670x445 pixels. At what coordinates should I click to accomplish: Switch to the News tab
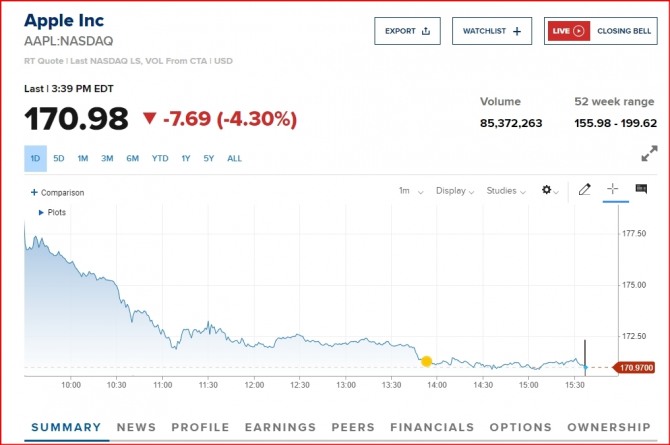click(136, 427)
